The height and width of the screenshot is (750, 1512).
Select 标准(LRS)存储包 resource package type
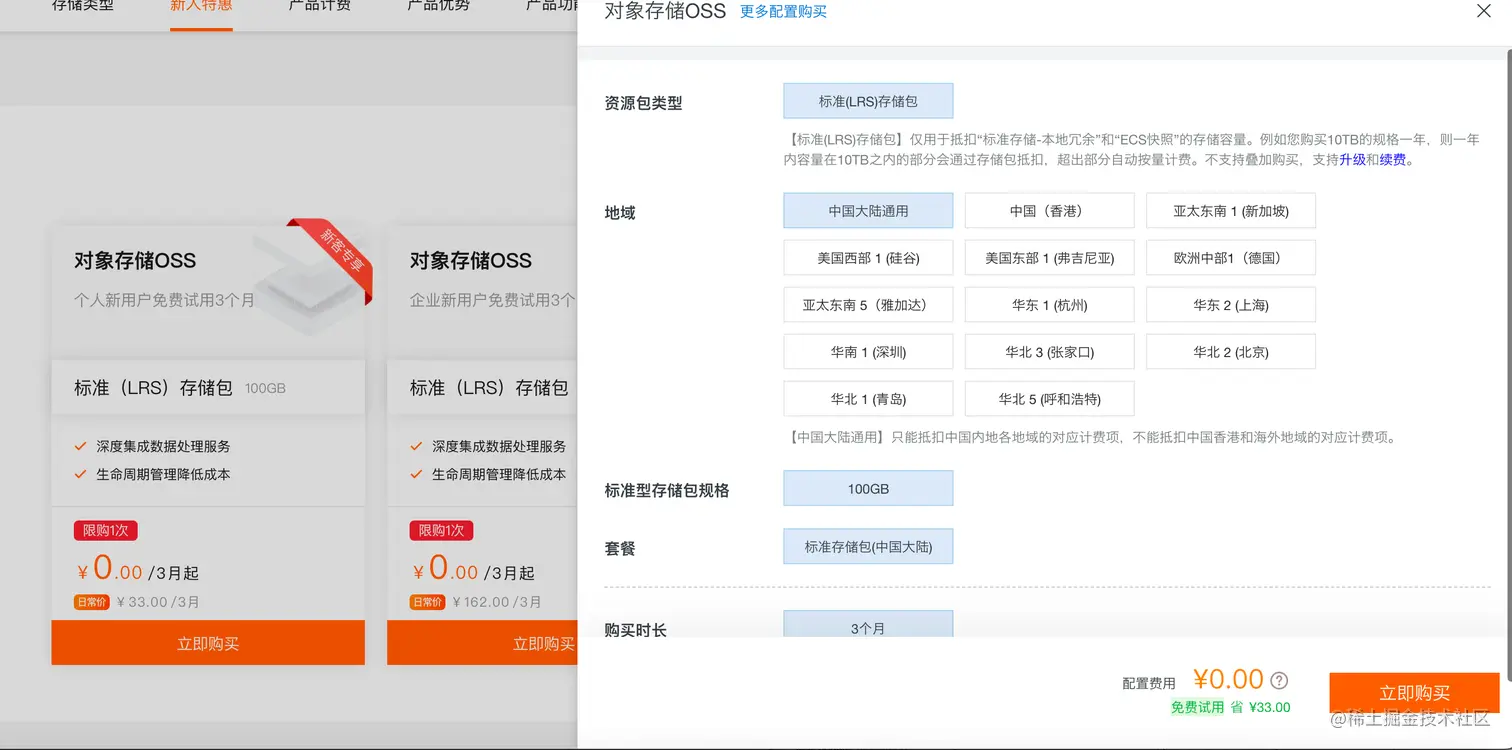click(x=868, y=101)
